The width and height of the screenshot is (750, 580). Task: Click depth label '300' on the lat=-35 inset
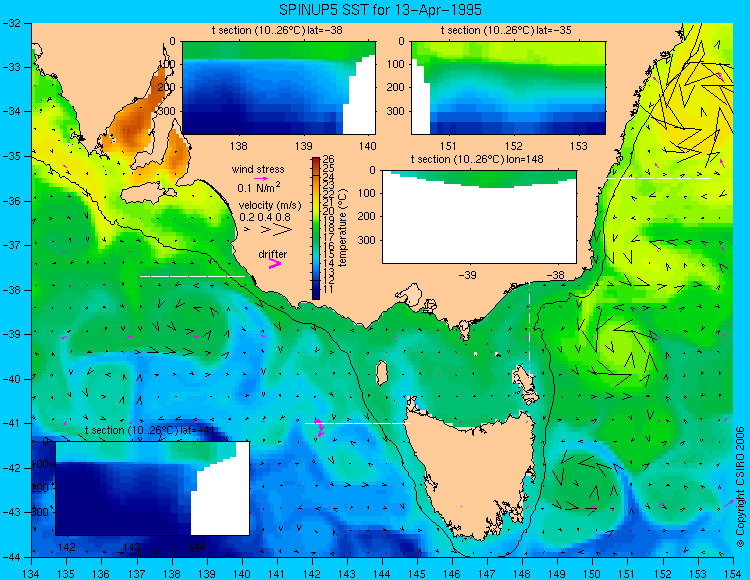coord(396,111)
